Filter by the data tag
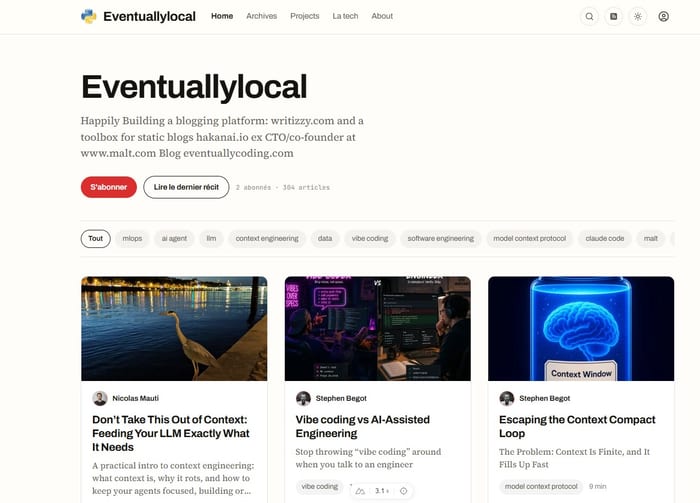Viewport: 700px width, 503px height. pyautogui.click(x=325, y=239)
